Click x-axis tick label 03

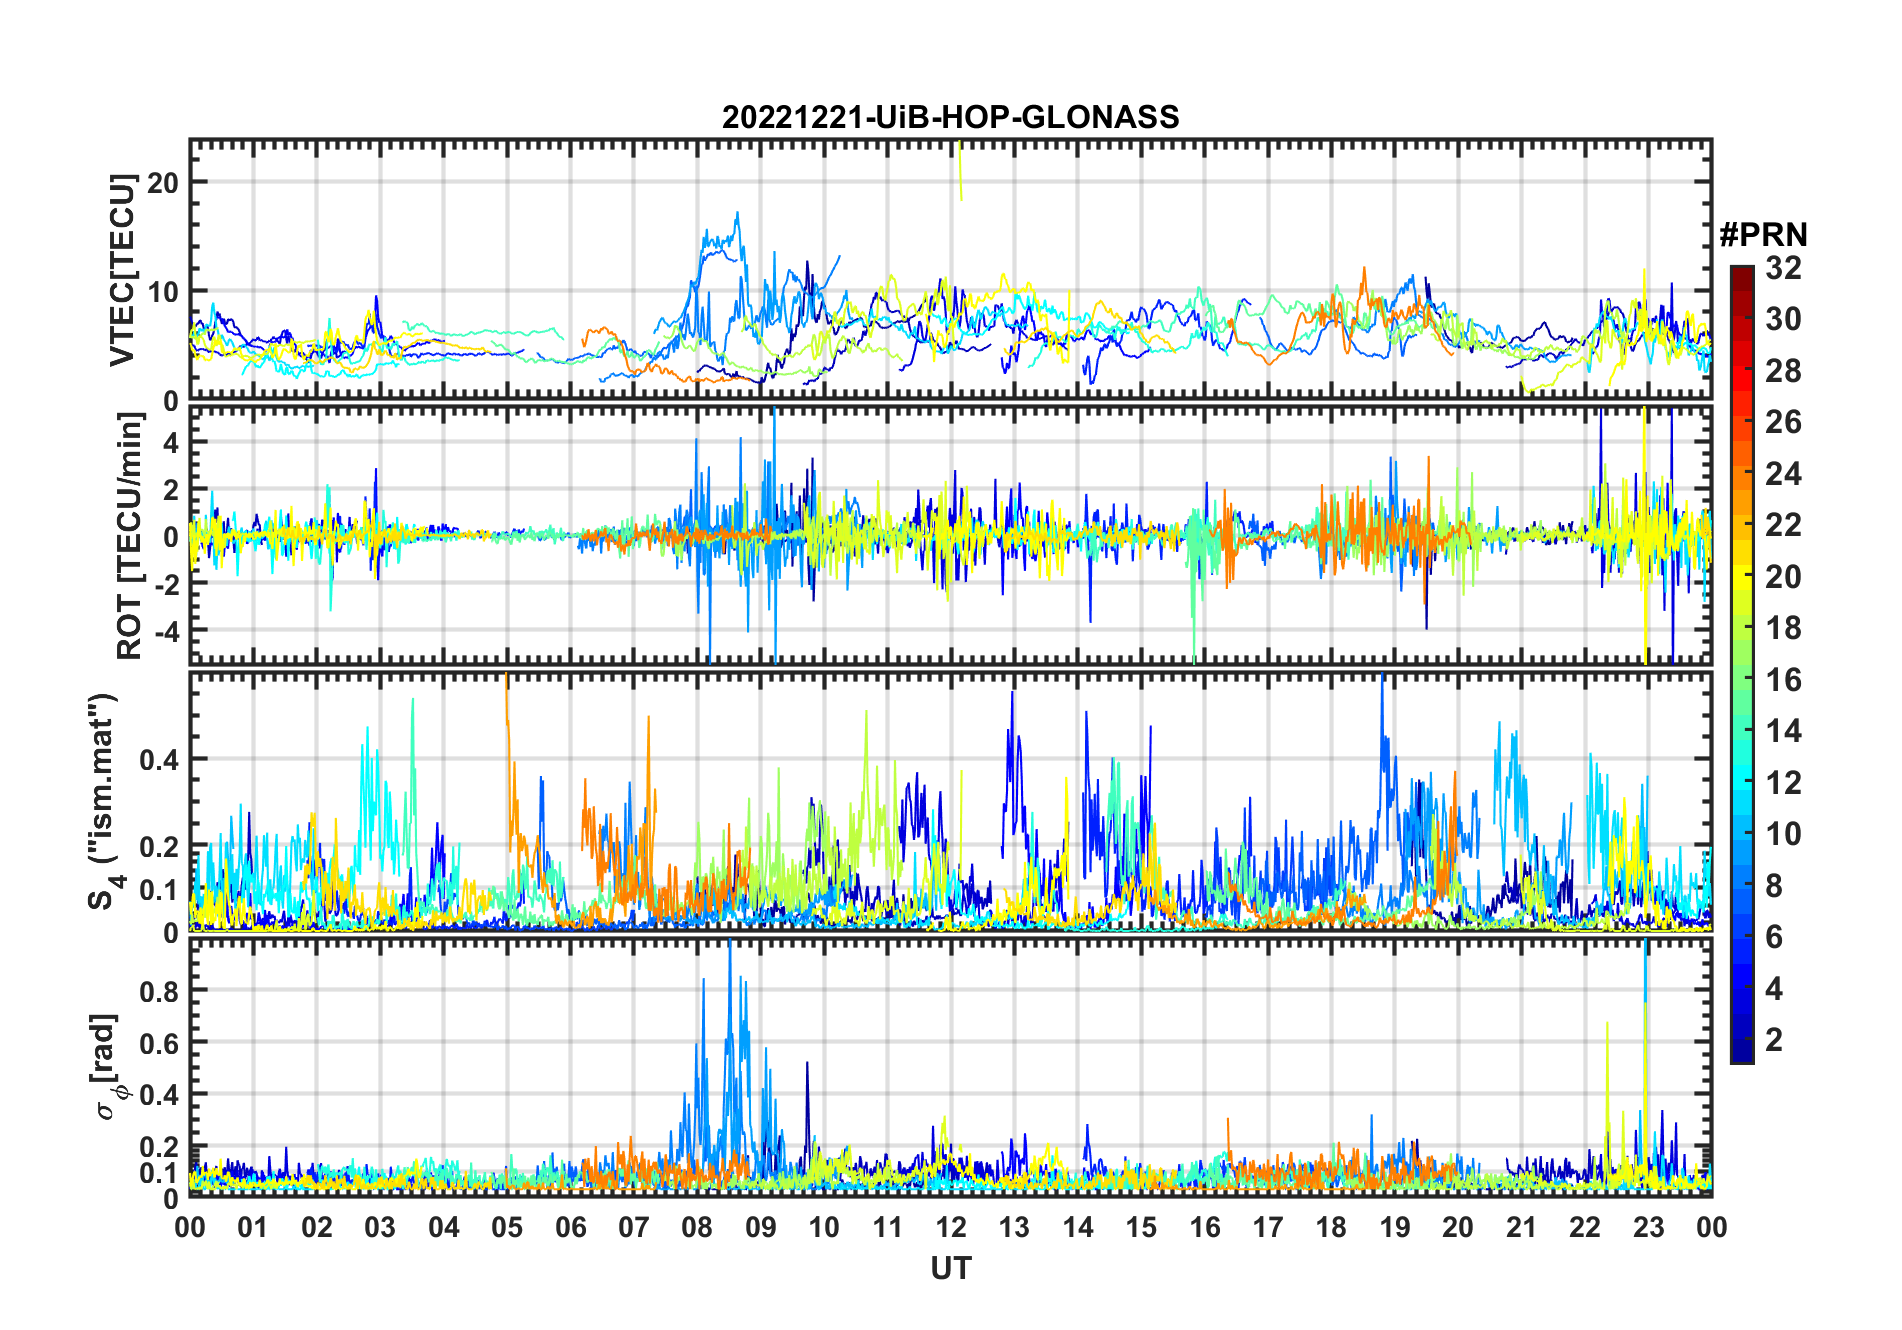click(380, 1227)
